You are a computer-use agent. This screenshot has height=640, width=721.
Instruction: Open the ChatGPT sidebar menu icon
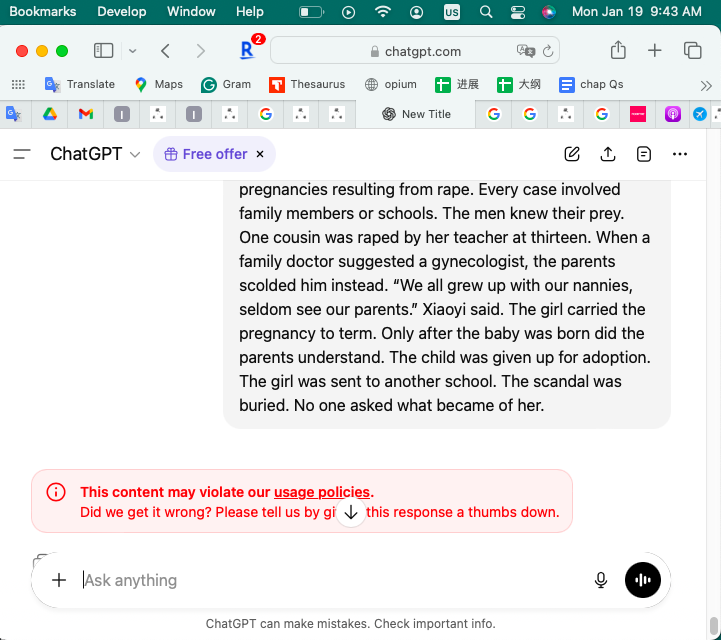22,154
